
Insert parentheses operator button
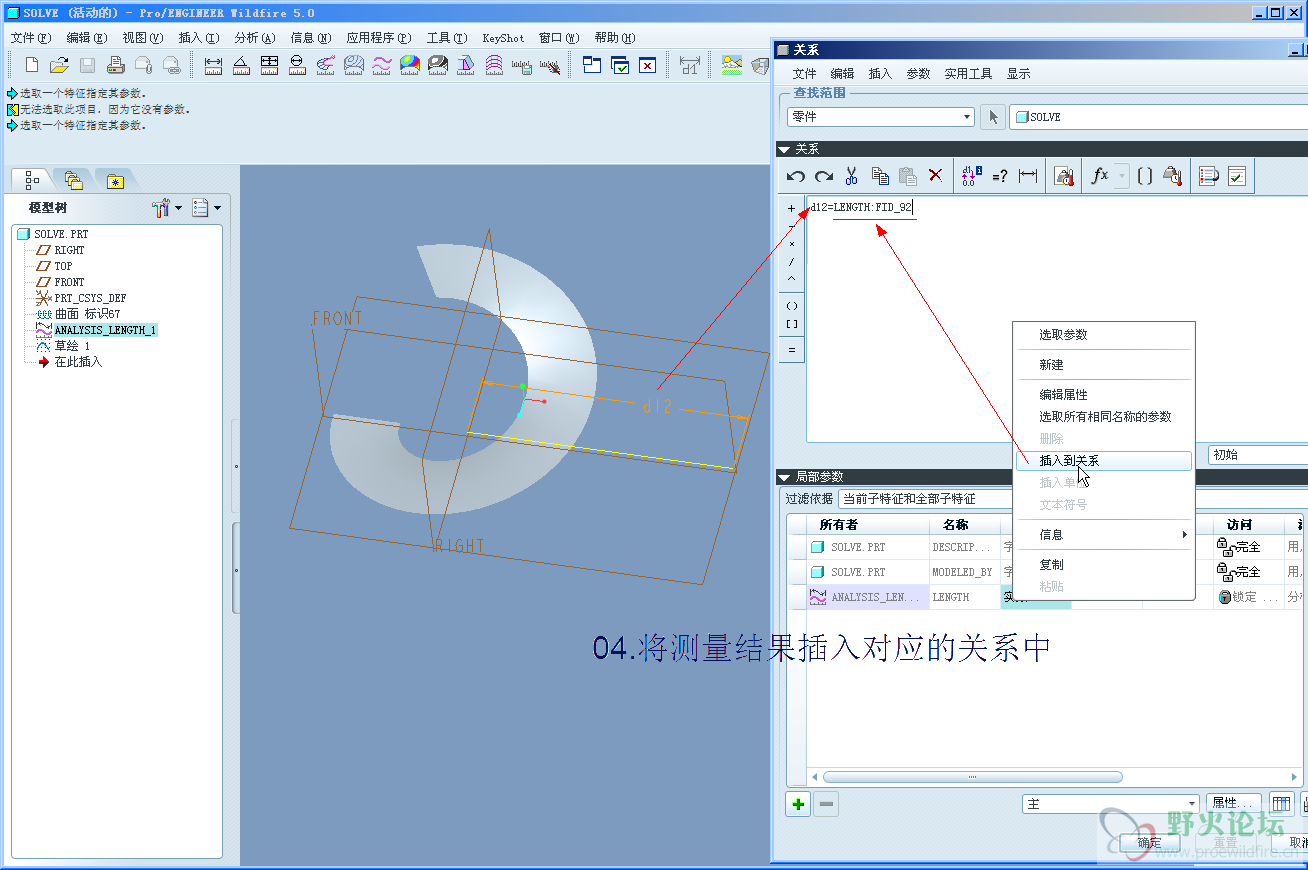(x=792, y=306)
